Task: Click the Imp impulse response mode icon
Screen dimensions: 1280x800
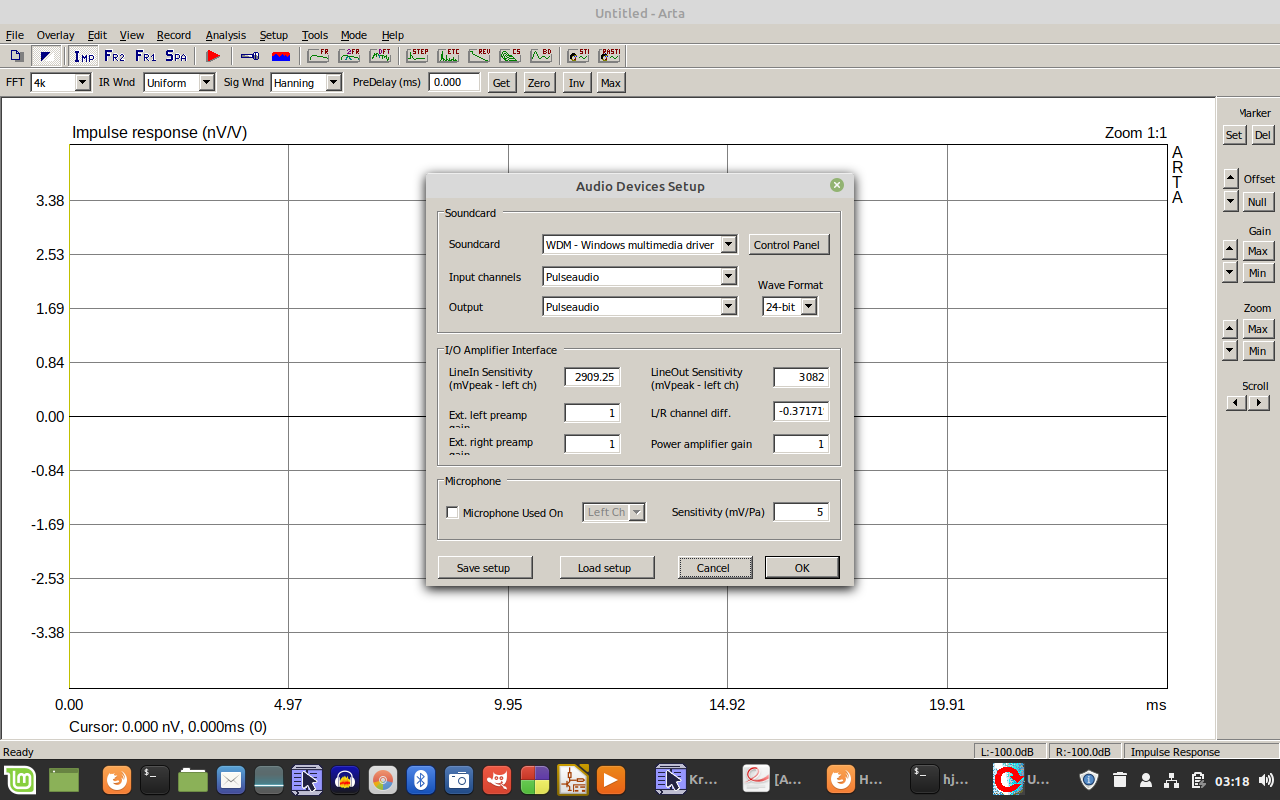Action: [84, 56]
